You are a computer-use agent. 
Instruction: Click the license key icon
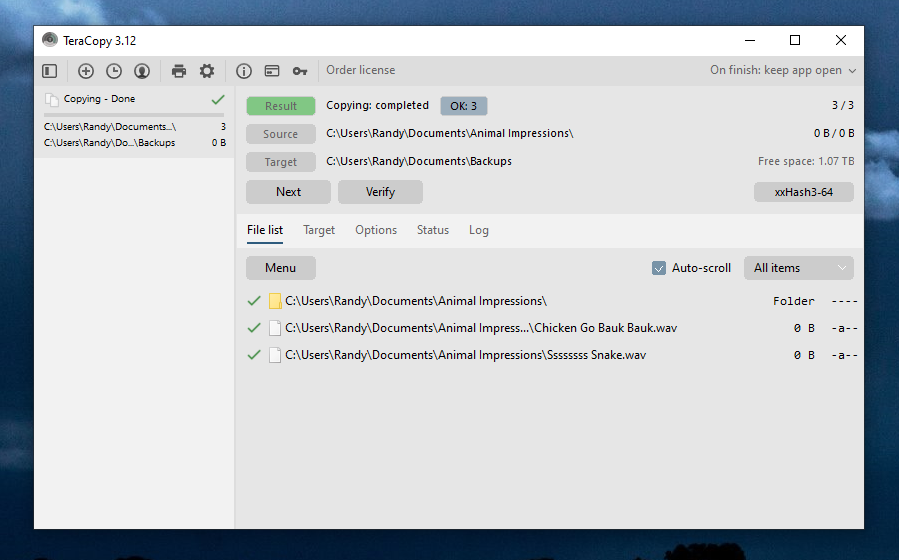(300, 71)
